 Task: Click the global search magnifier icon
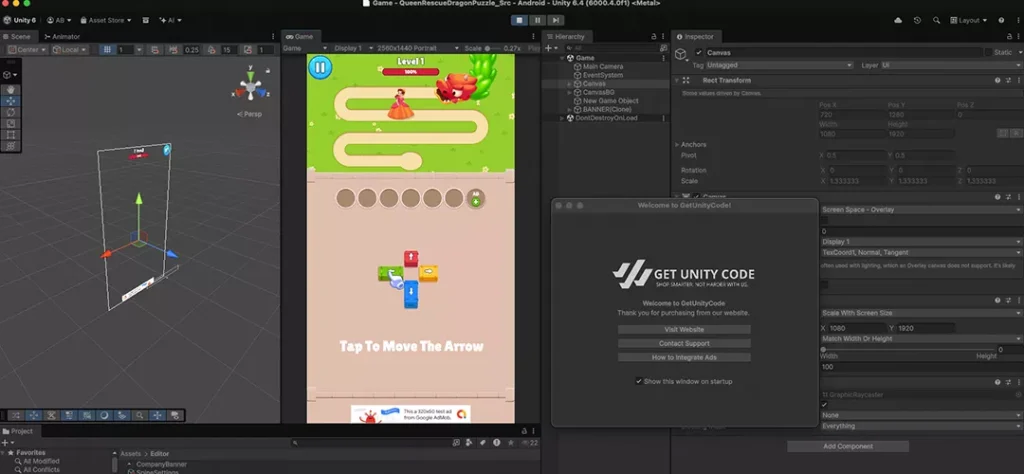point(936,20)
